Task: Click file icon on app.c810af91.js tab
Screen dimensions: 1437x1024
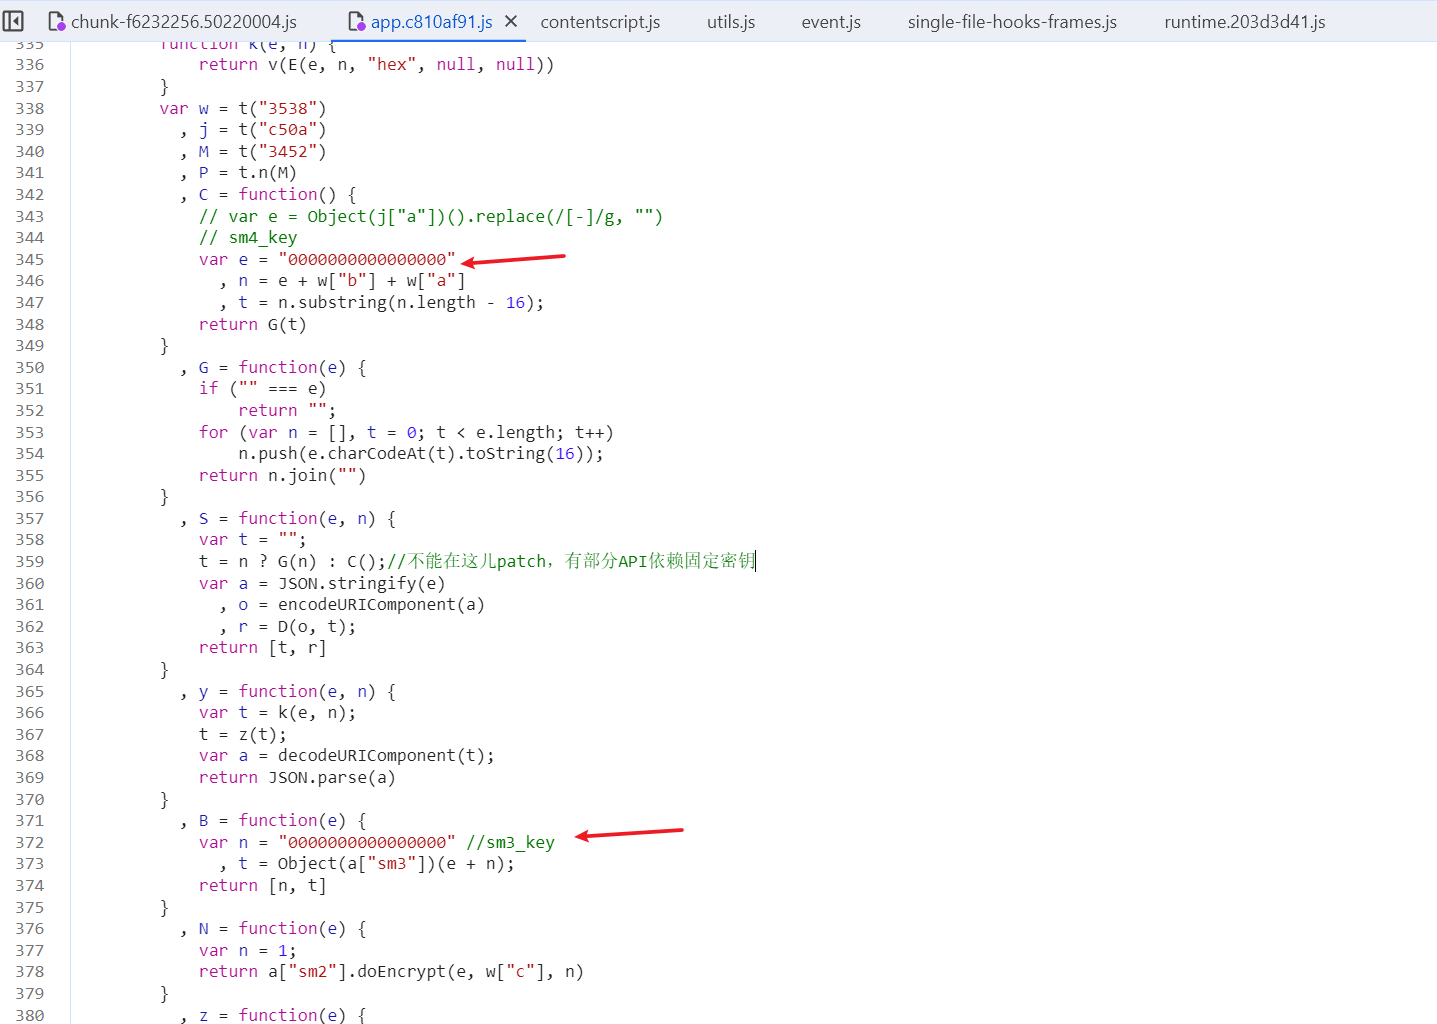Action: [x=356, y=21]
